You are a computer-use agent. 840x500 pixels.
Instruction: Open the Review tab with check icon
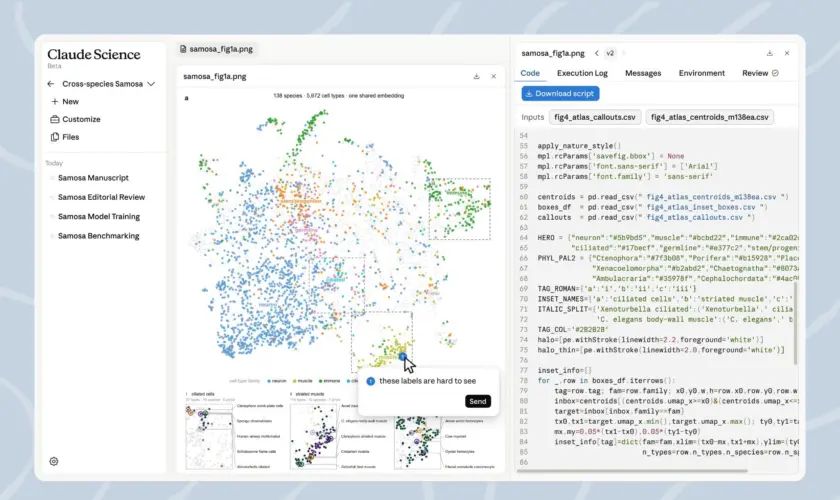click(x=760, y=73)
